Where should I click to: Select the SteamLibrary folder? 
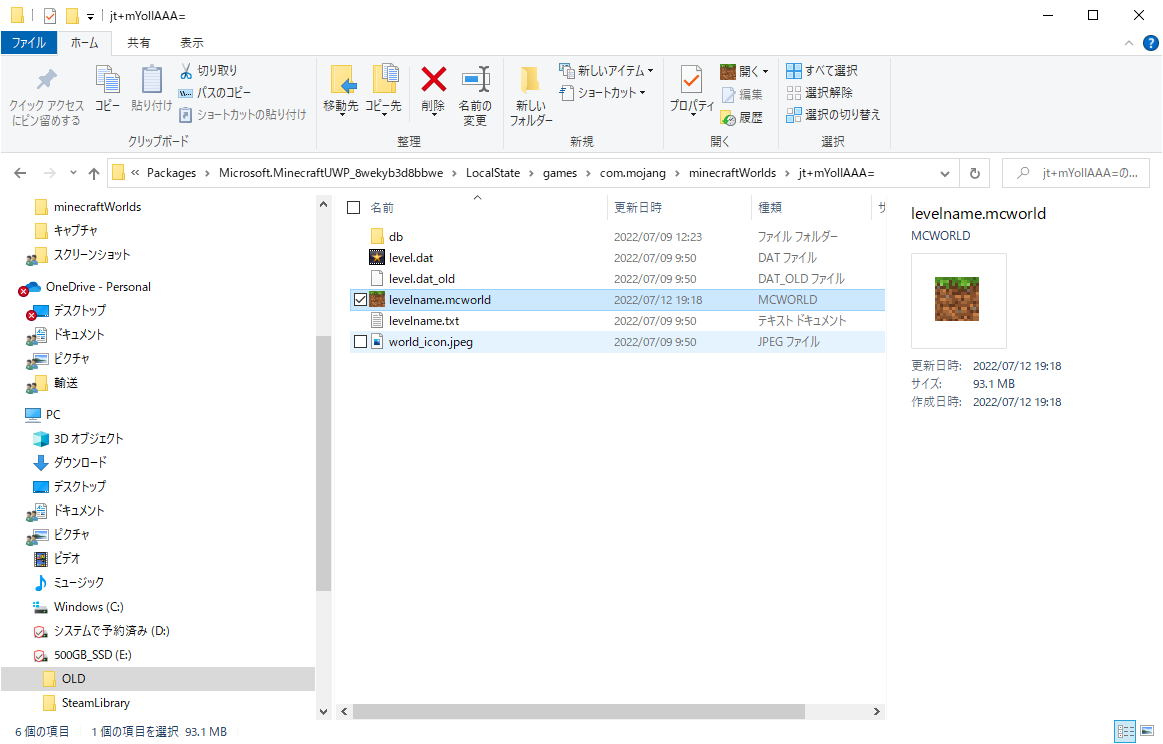point(96,702)
